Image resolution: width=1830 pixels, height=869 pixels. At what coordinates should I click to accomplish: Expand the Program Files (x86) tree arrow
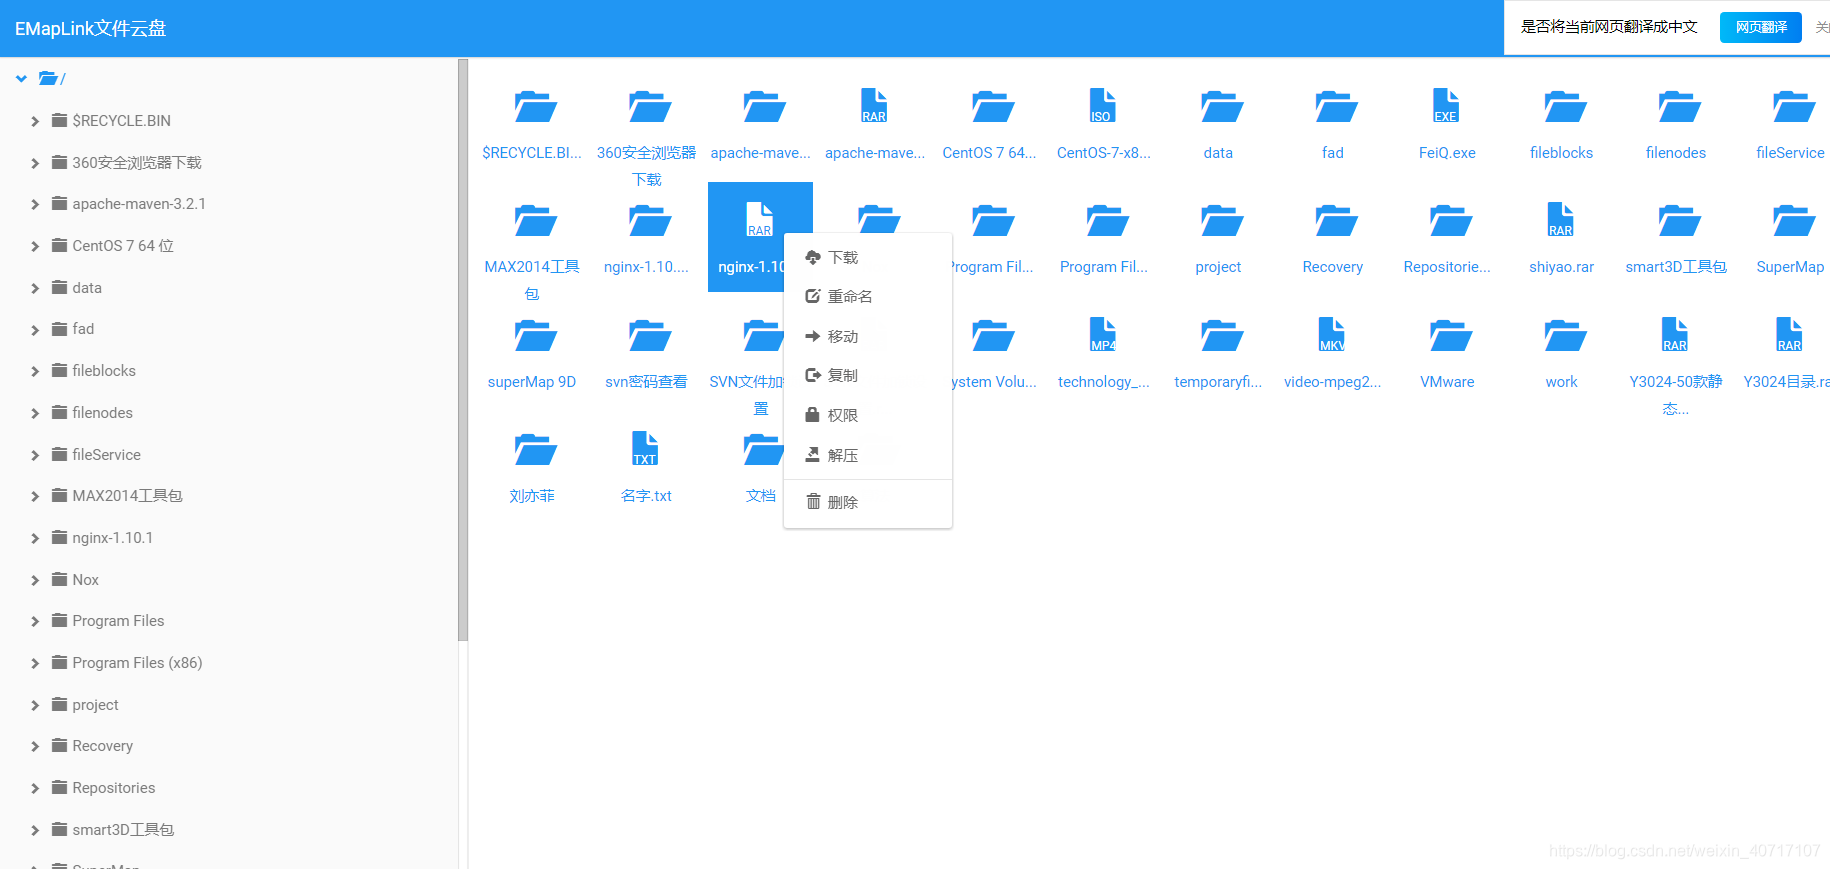[35, 663]
